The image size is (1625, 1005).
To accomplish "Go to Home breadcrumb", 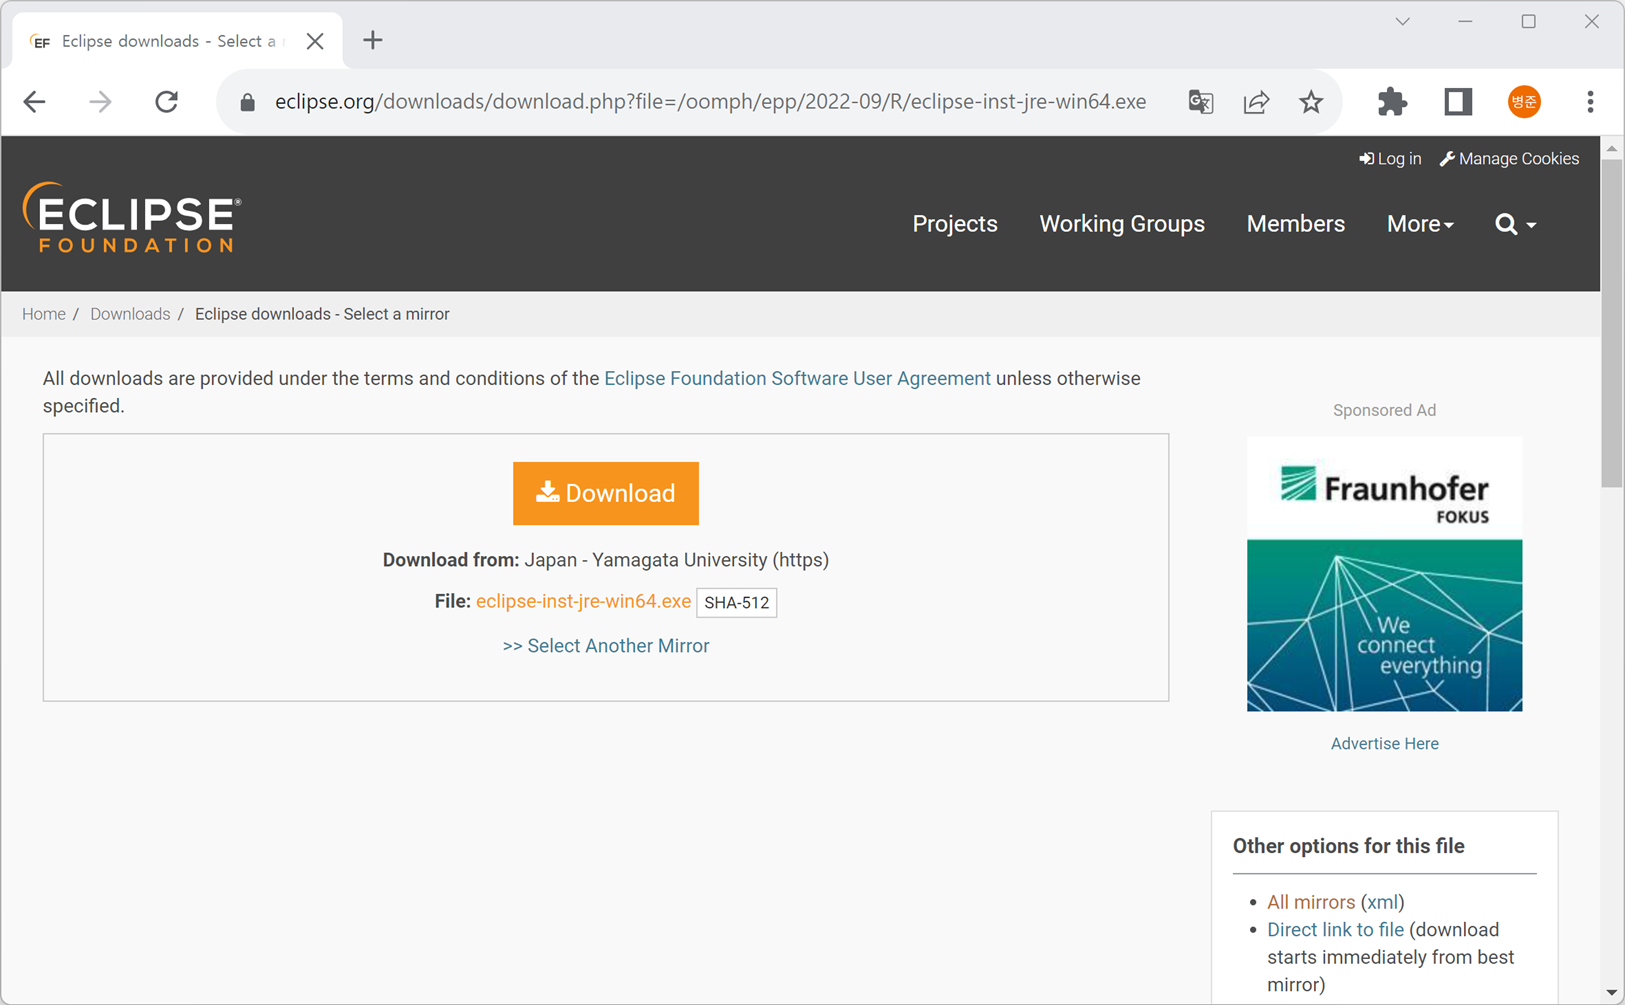I will click(x=44, y=314).
